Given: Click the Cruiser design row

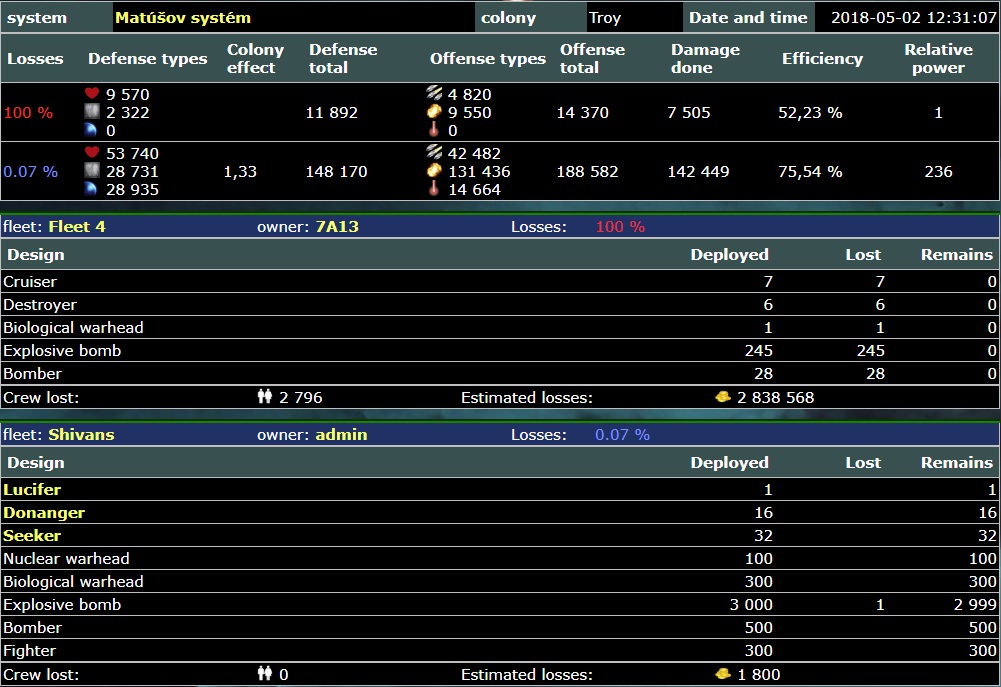Looking at the screenshot, I should [x=500, y=282].
